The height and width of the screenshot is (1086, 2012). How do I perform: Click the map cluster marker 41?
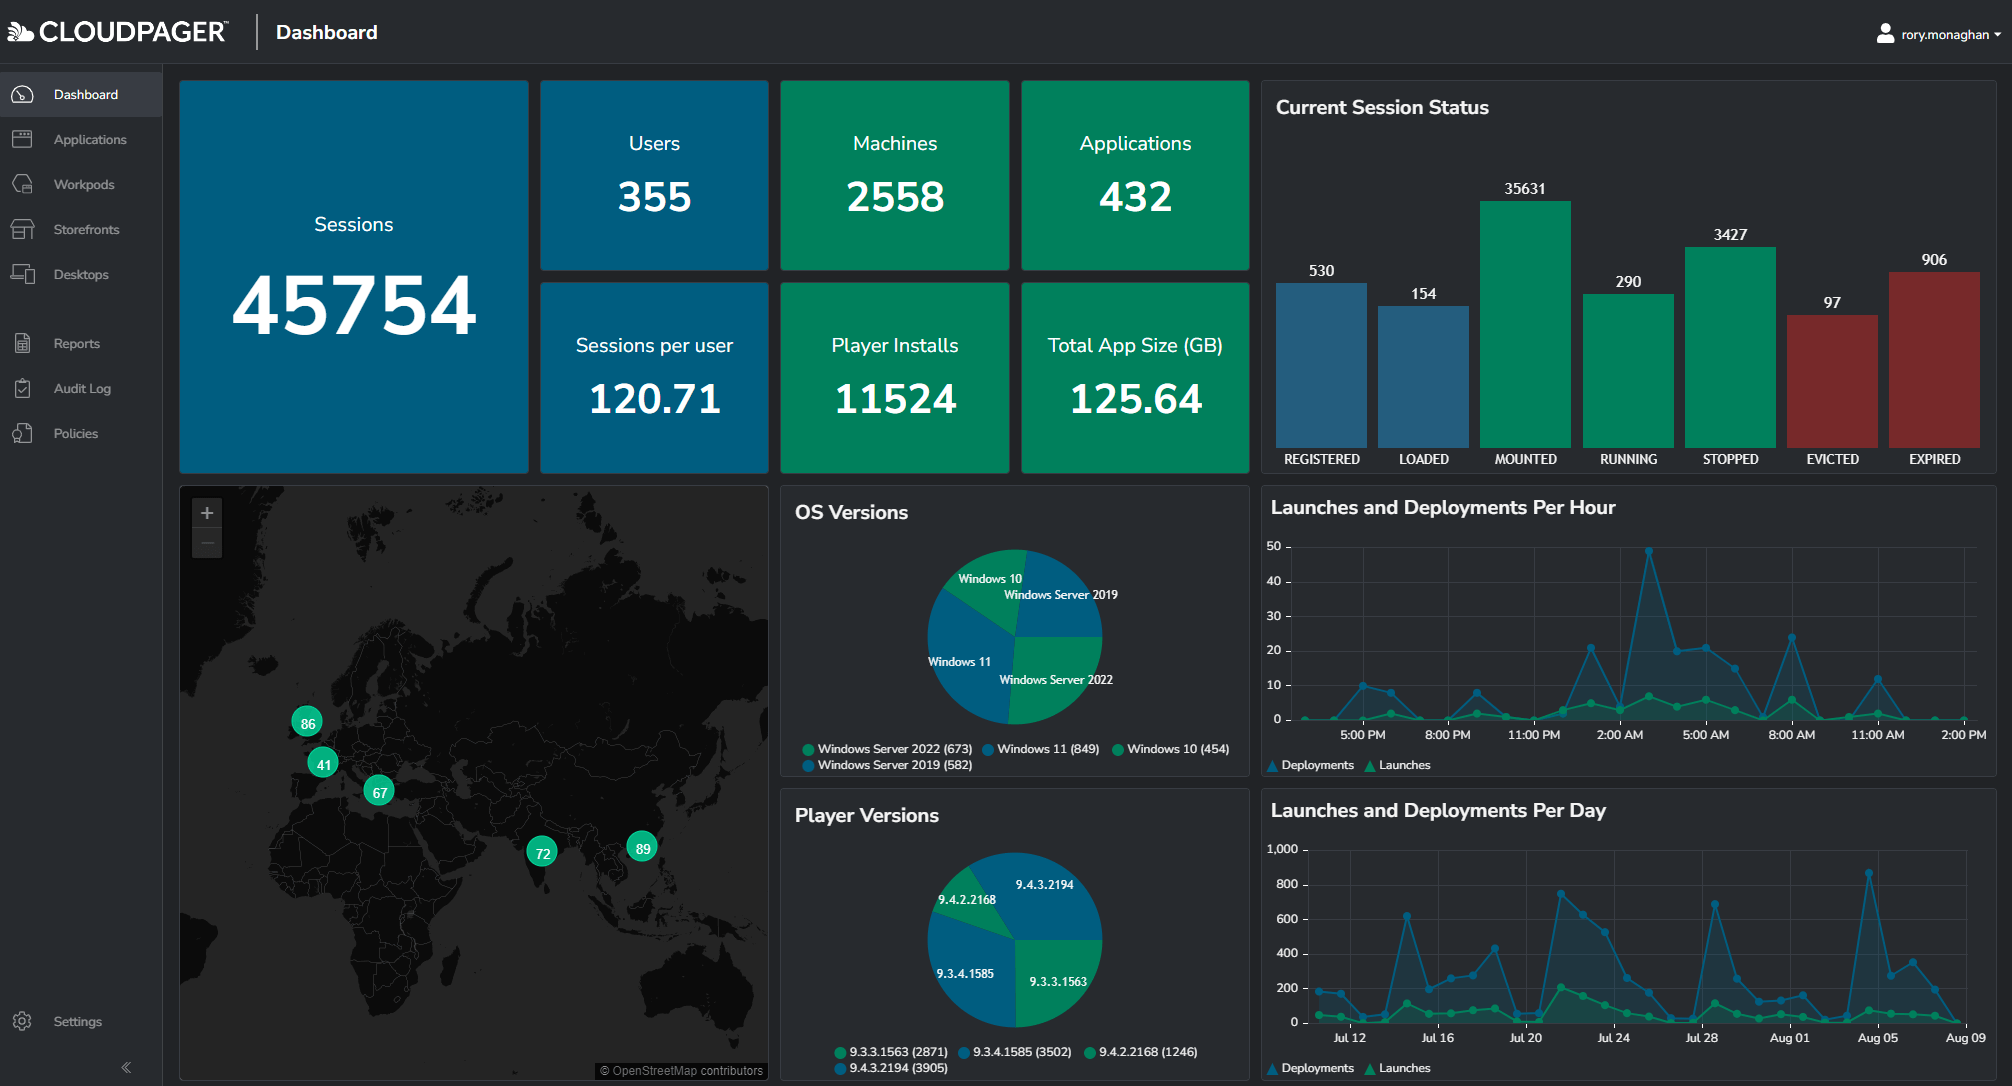coord(323,763)
